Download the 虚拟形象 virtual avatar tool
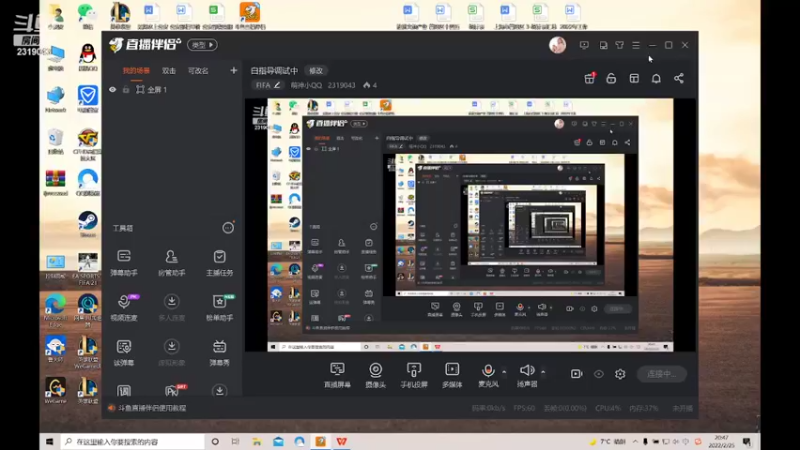This screenshot has height=450, width=800. pyautogui.click(x=171, y=353)
